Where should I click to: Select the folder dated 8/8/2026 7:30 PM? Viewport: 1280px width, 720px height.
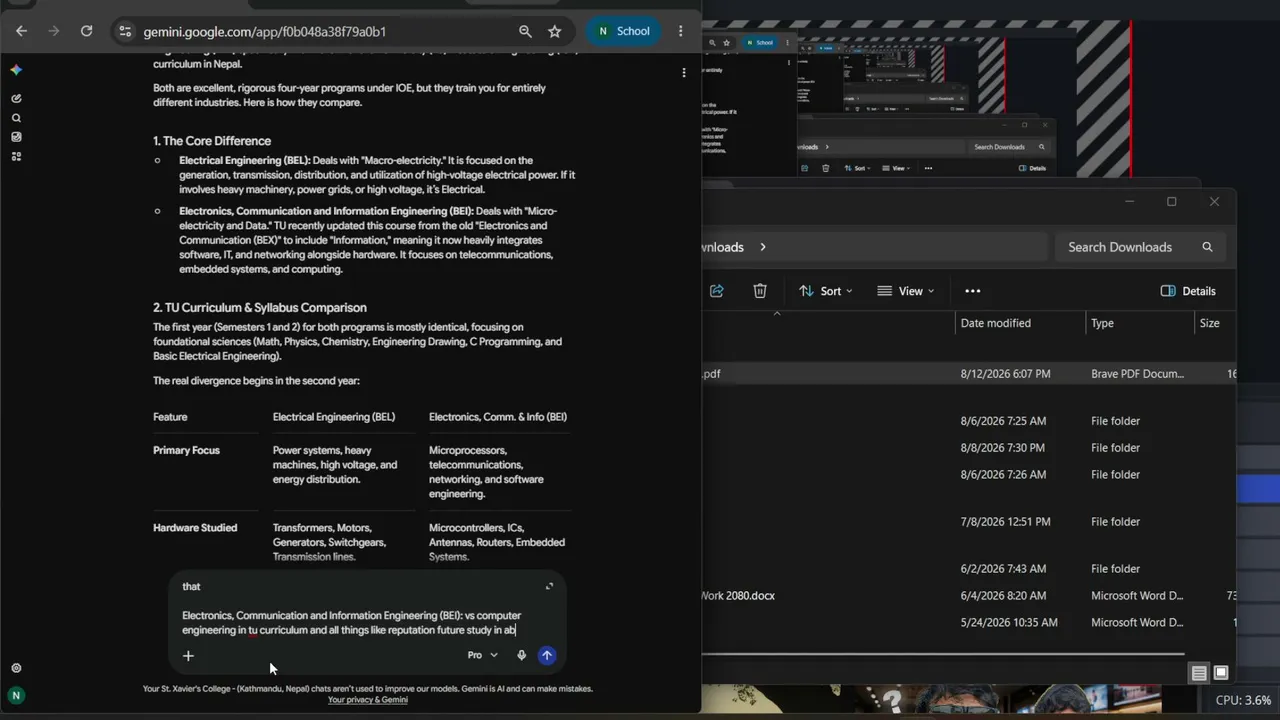[x=968, y=448]
